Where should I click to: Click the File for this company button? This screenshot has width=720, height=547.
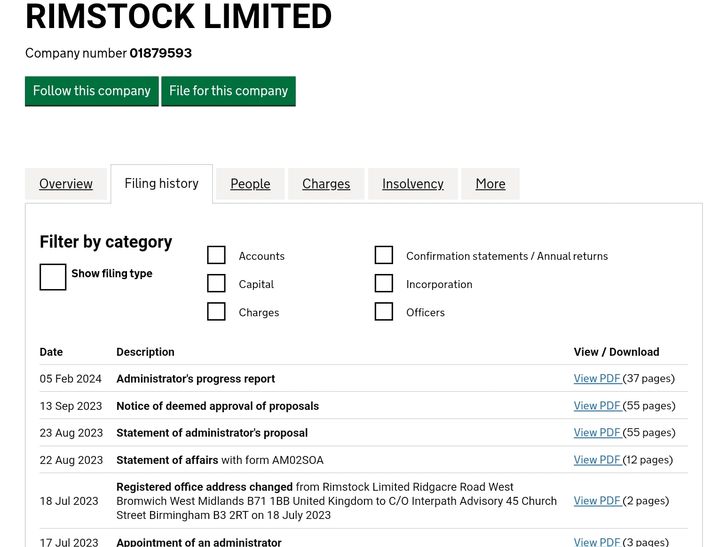coord(228,91)
